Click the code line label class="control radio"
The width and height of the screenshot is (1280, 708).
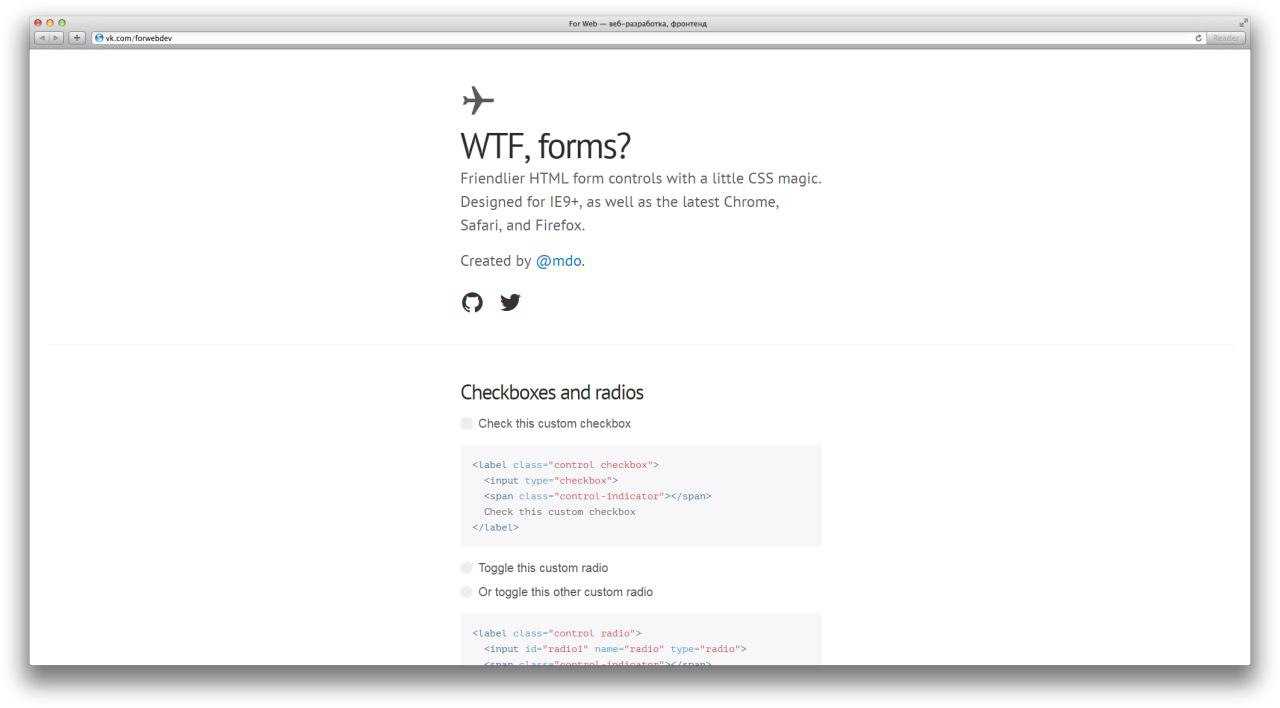tap(557, 632)
